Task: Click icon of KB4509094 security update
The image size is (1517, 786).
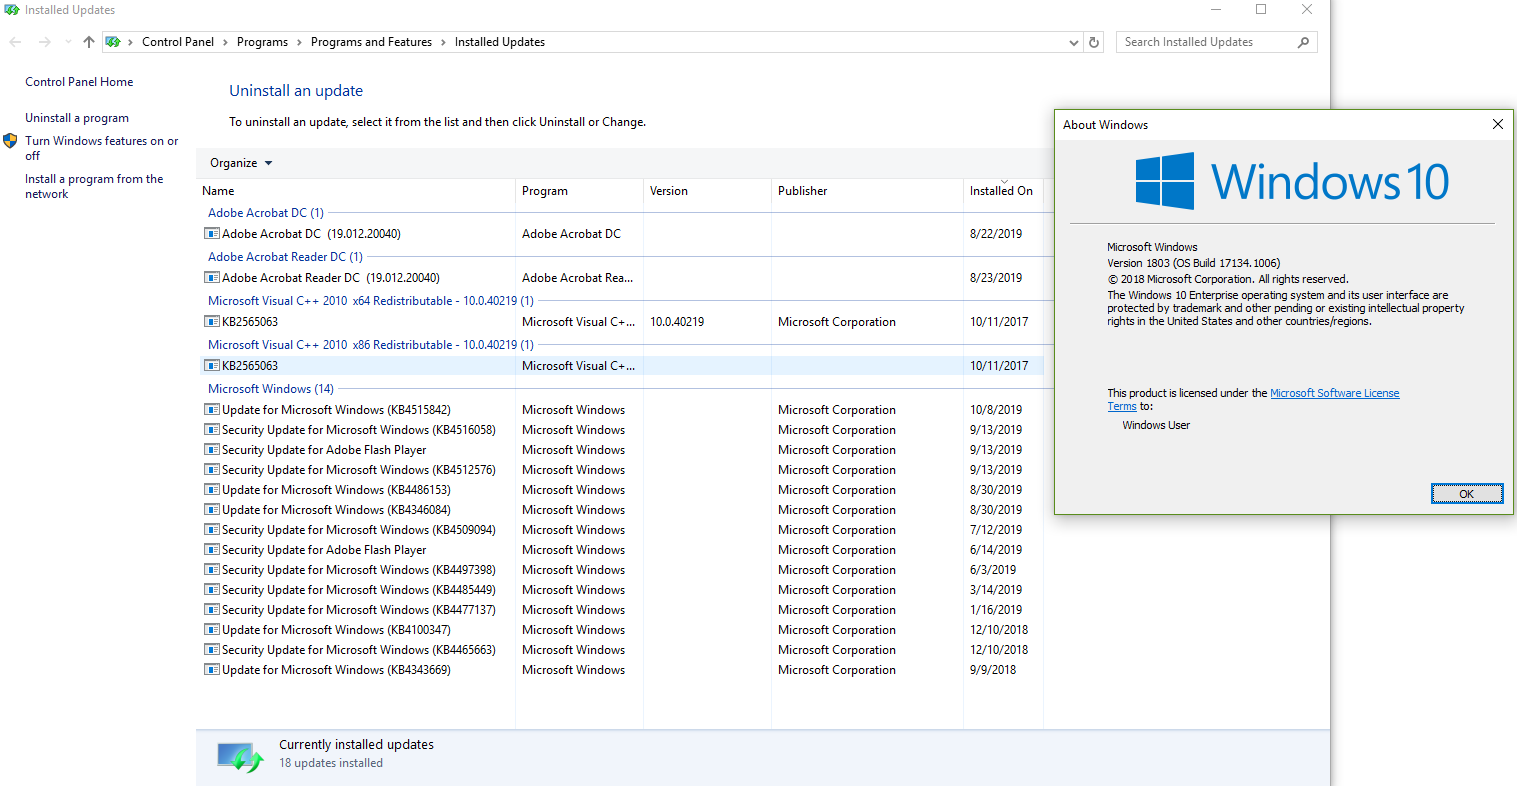Action: click(212, 530)
